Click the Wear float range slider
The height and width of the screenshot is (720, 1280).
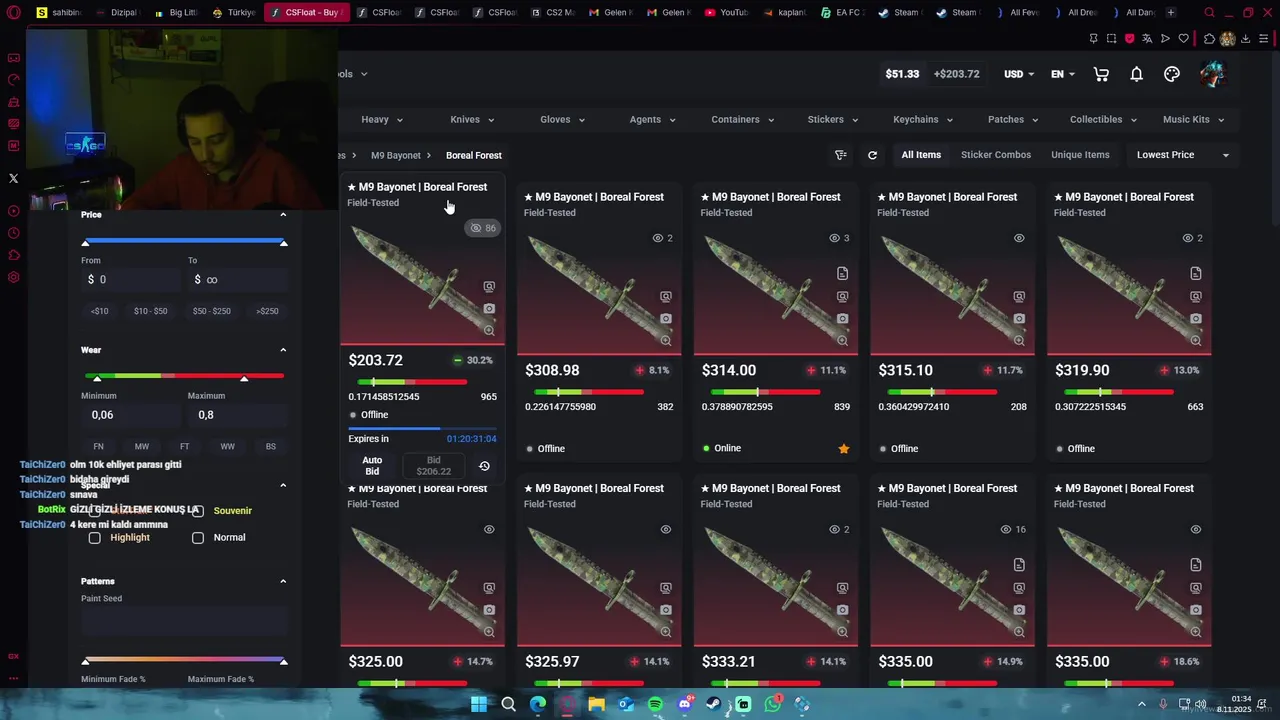pos(184,376)
